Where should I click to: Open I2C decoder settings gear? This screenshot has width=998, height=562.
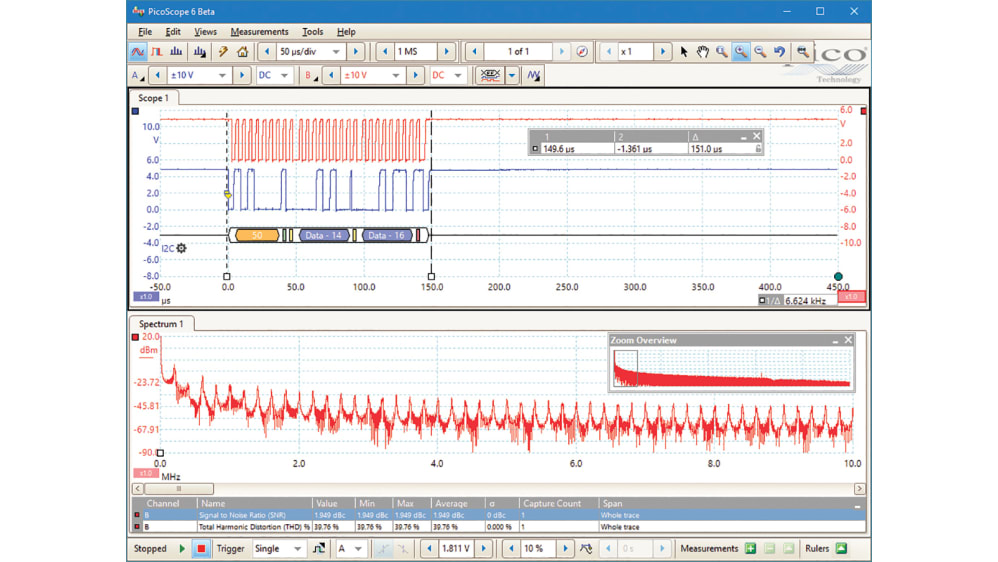(181, 248)
